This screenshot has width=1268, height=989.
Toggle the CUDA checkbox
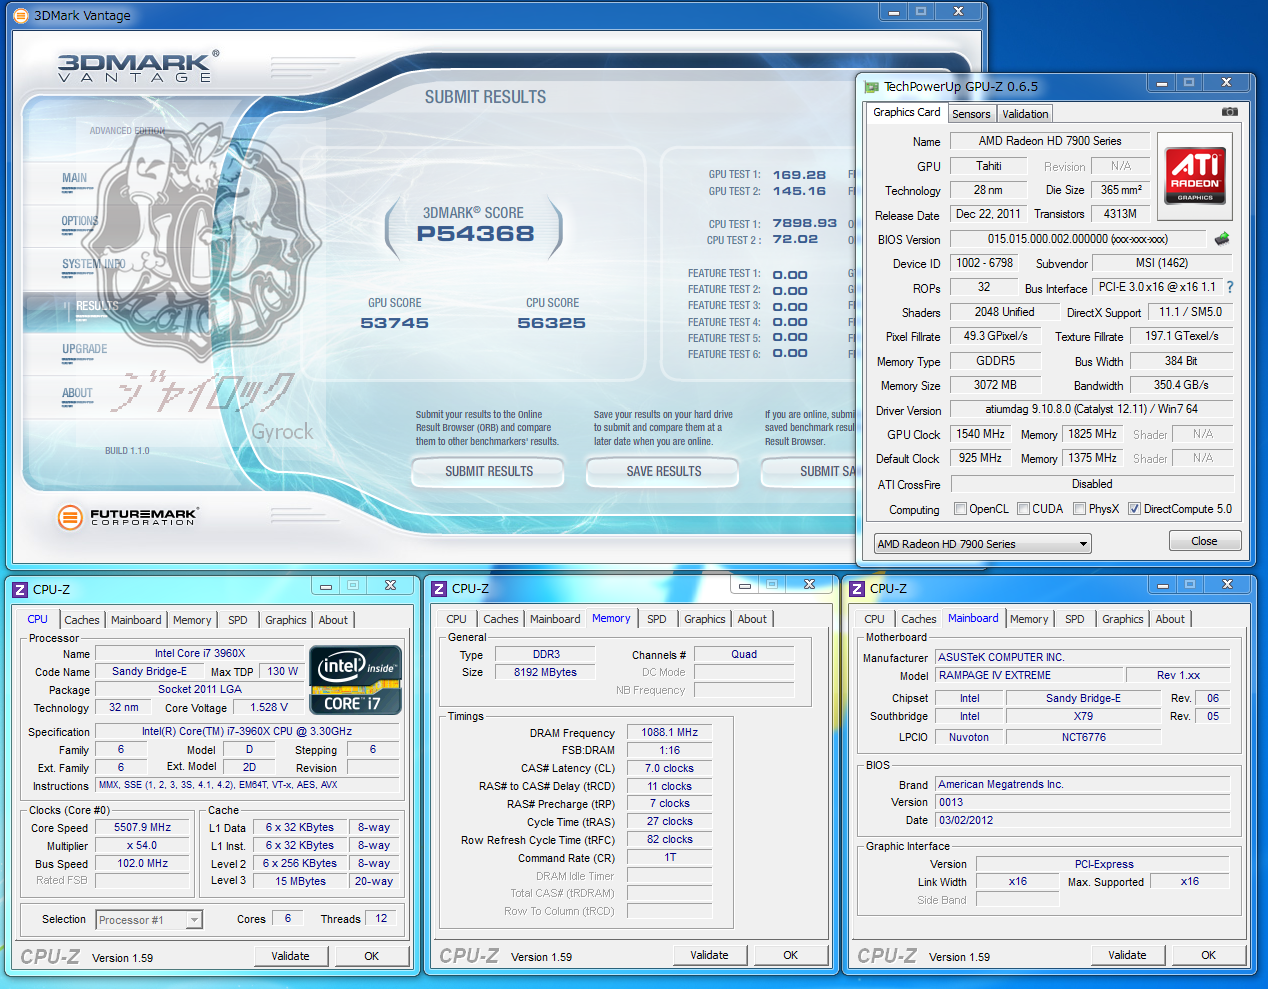pos(1024,509)
